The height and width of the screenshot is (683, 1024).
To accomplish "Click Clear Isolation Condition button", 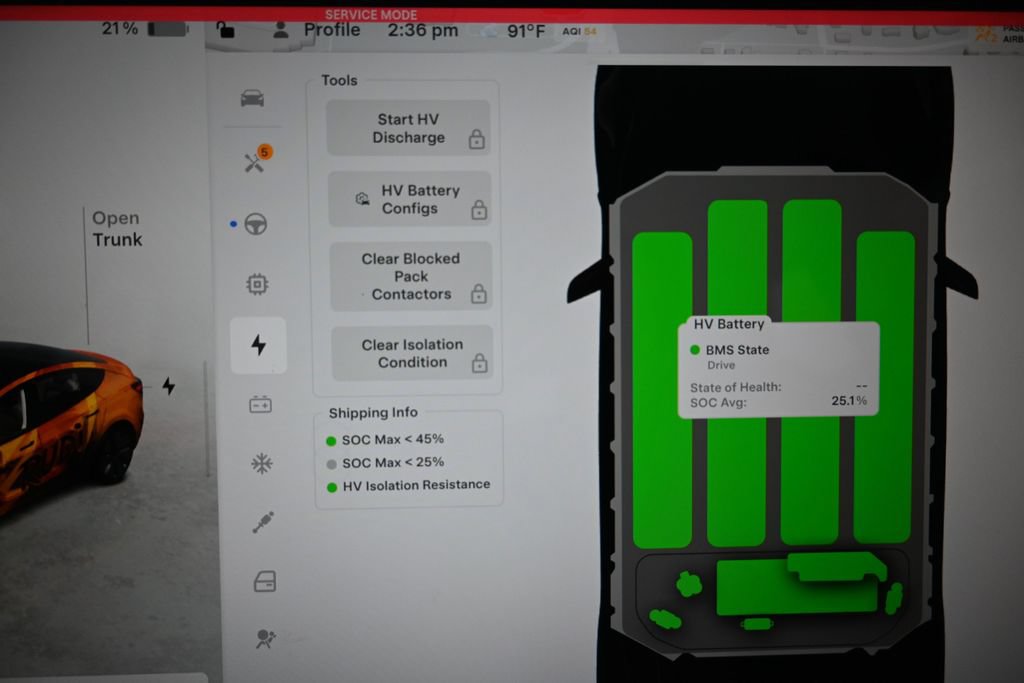I will [x=412, y=353].
